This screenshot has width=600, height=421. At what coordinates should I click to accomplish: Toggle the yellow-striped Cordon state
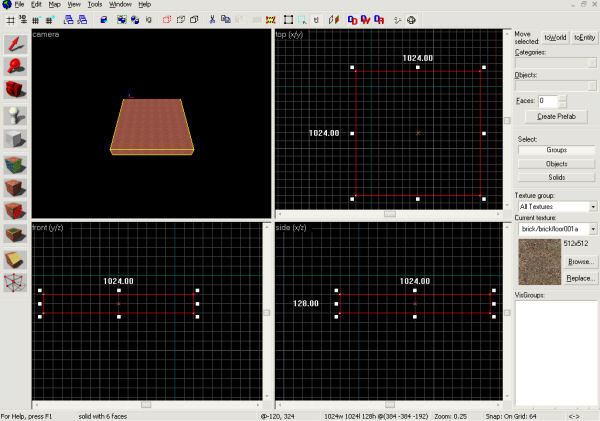tap(271, 20)
